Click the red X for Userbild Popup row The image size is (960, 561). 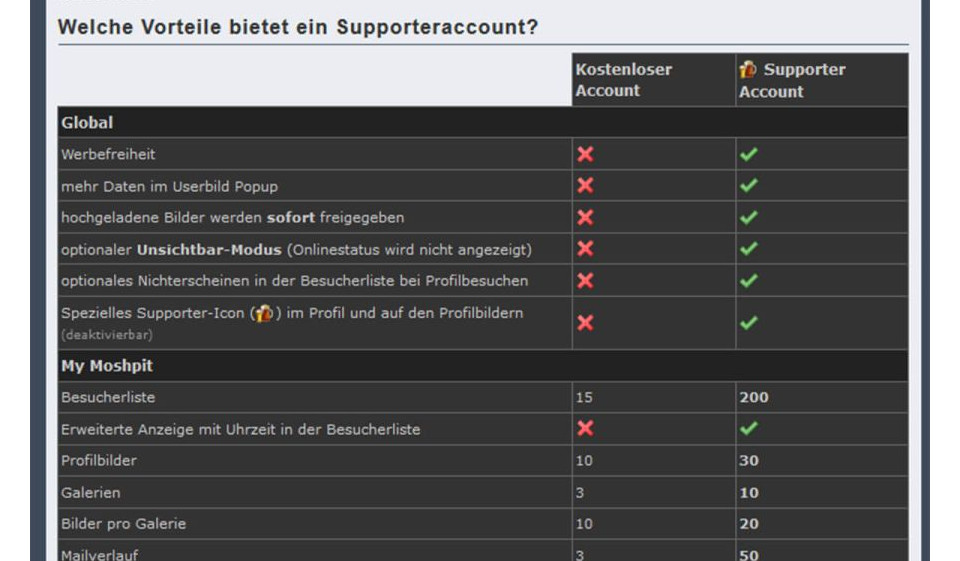point(585,185)
